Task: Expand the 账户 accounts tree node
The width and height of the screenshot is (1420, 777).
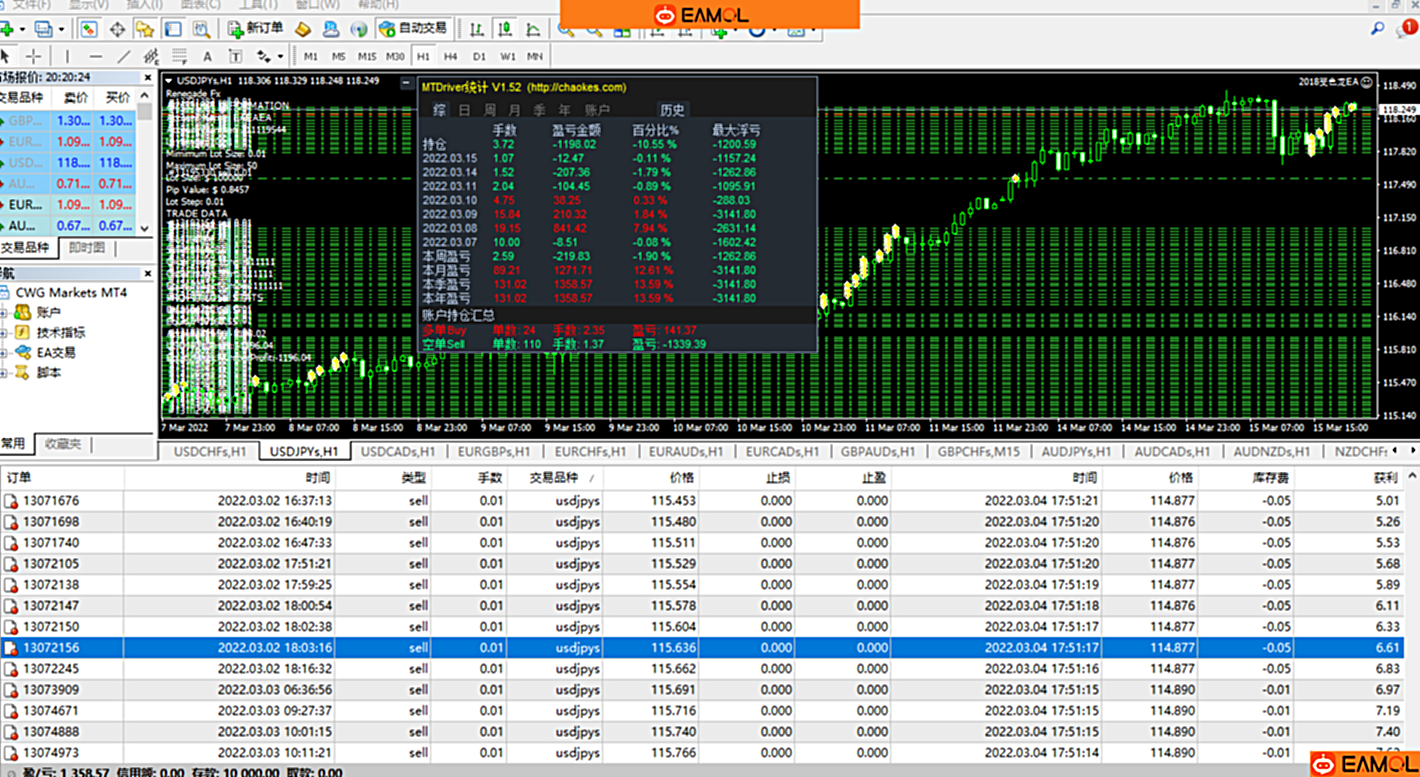Action: [x=4, y=313]
